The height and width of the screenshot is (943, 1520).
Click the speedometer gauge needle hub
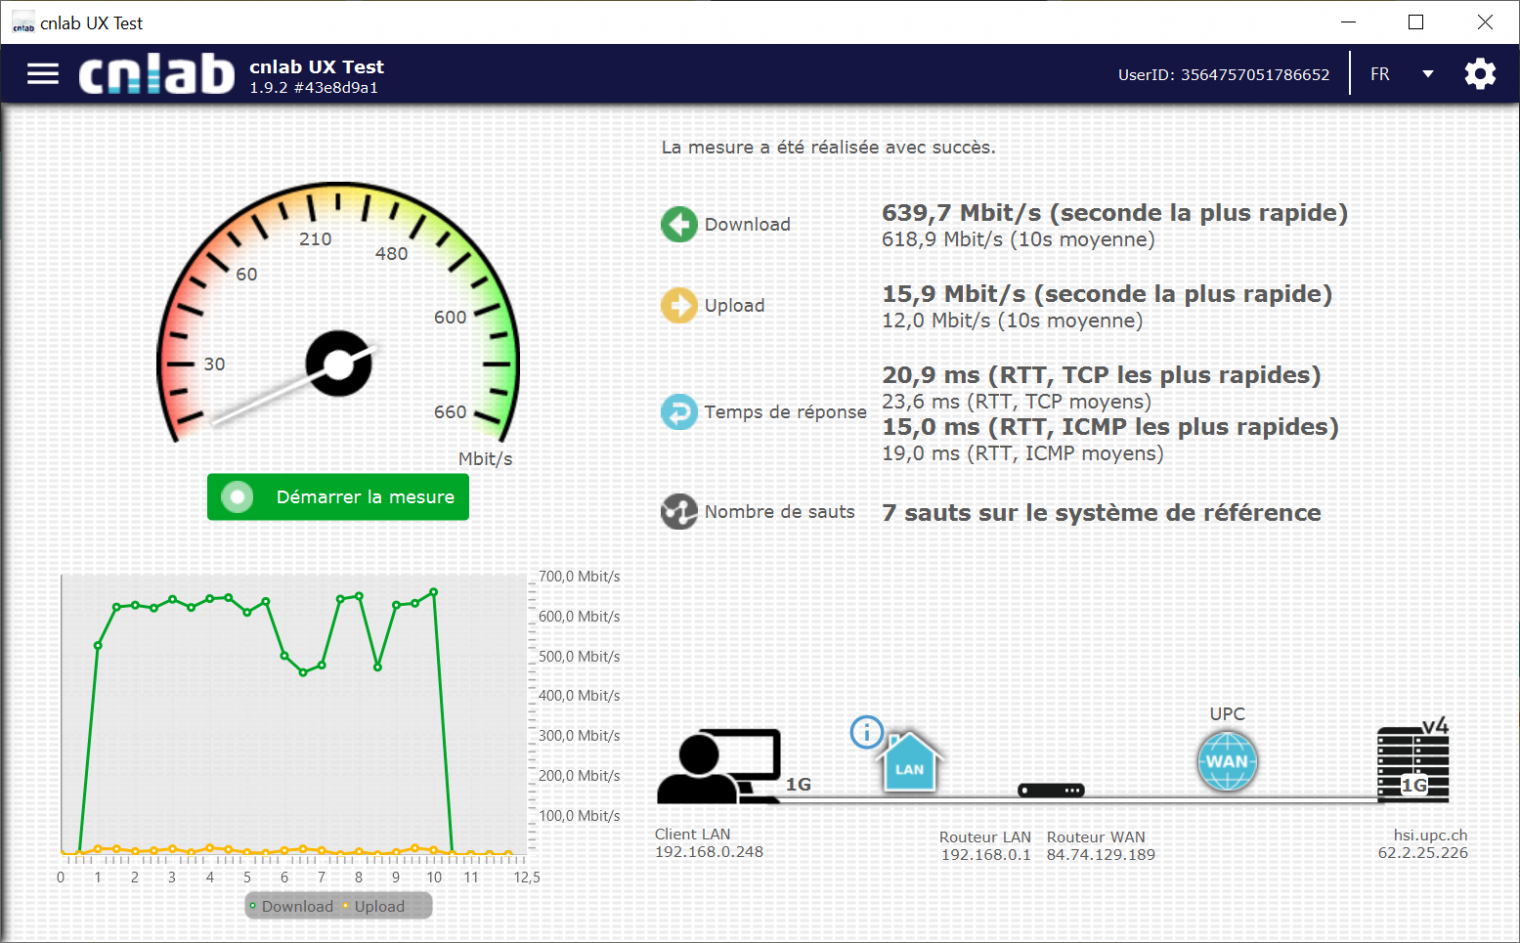[x=339, y=364]
